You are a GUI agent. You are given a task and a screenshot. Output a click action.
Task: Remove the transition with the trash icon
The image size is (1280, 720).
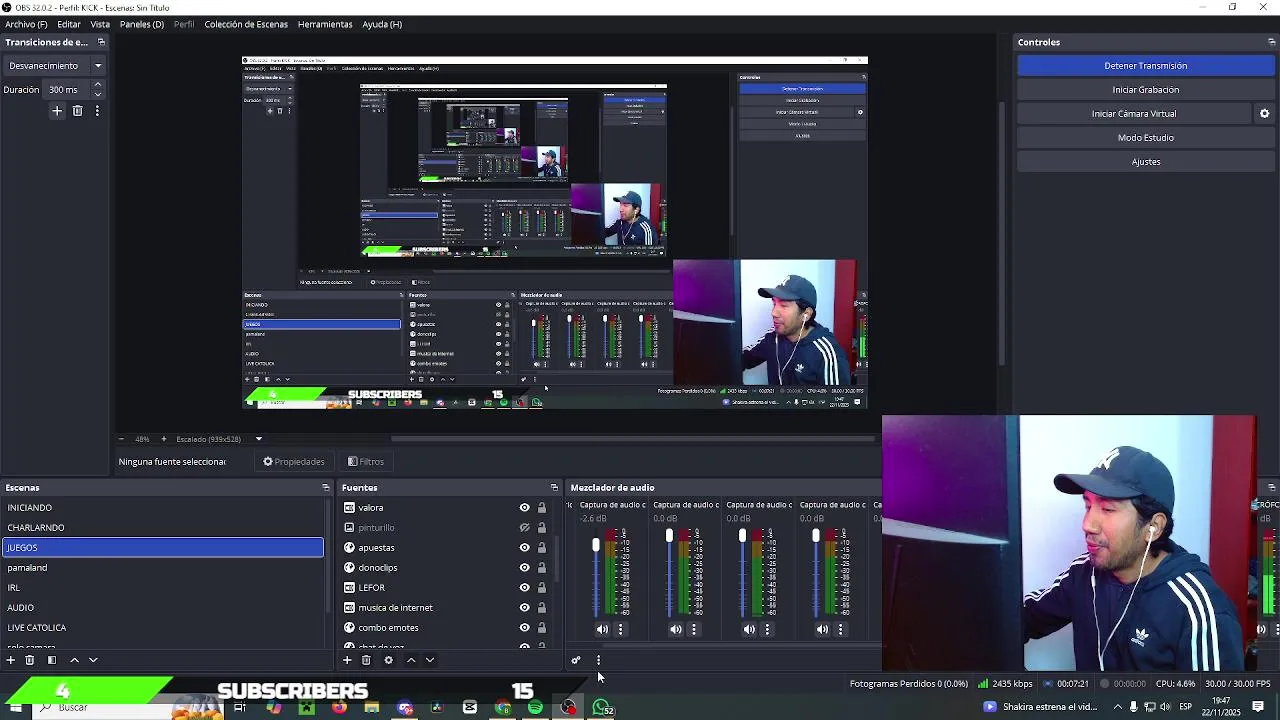pos(77,111)
